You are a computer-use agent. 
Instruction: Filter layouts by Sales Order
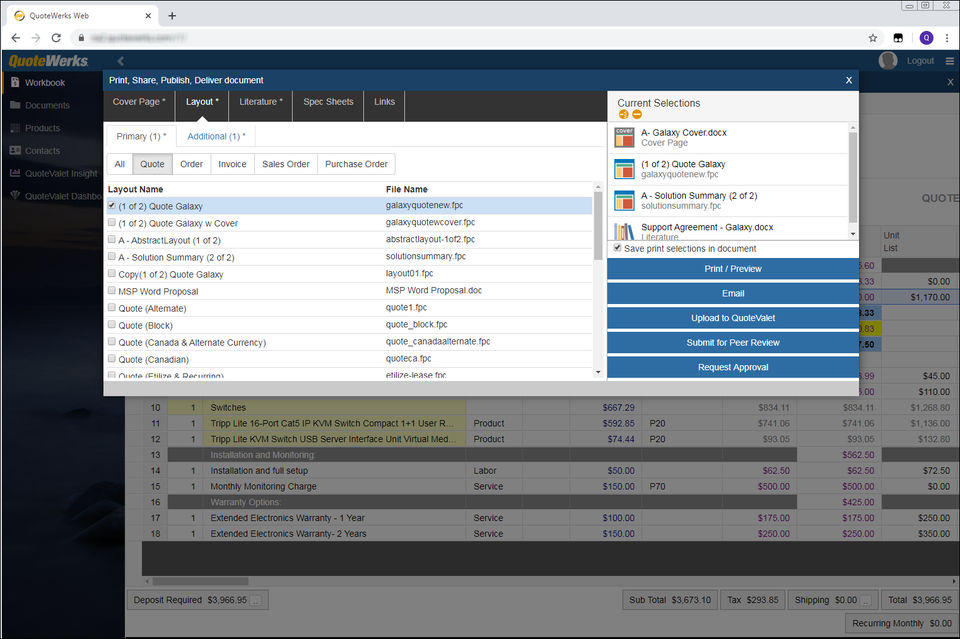(286, 164)
